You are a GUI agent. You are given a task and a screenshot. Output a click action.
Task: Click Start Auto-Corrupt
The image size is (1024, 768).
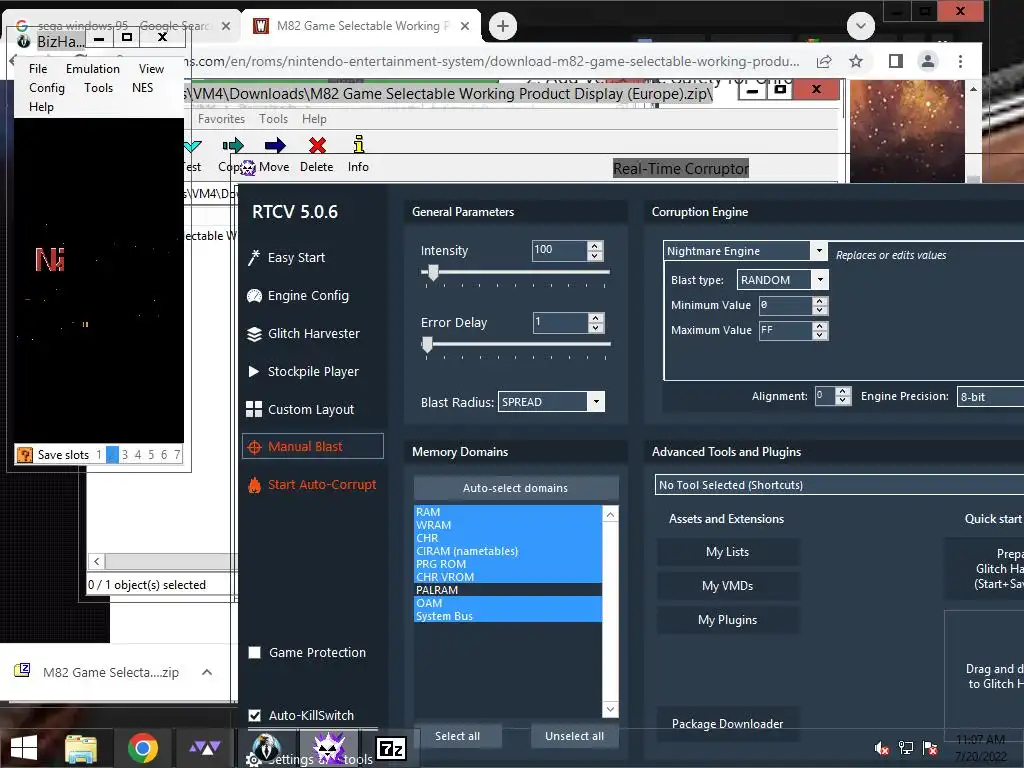point(313,485)
